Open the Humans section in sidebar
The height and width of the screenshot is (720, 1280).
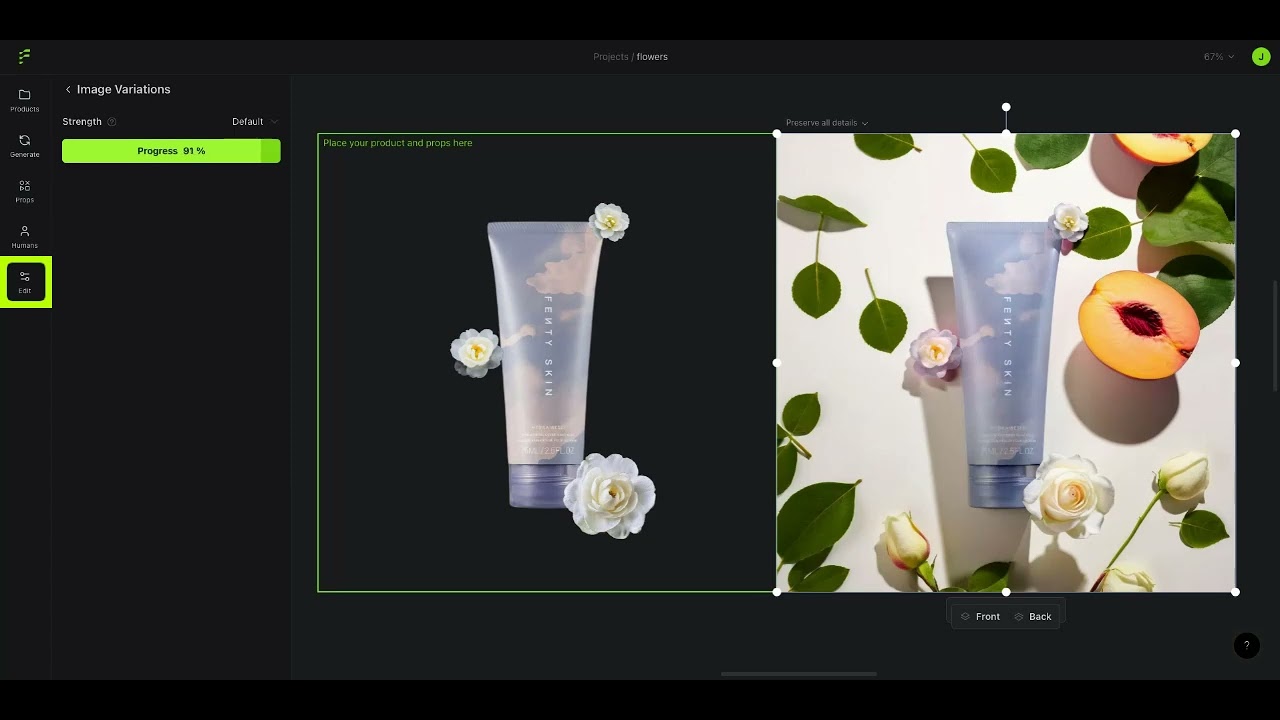click(x=25, y=237)
